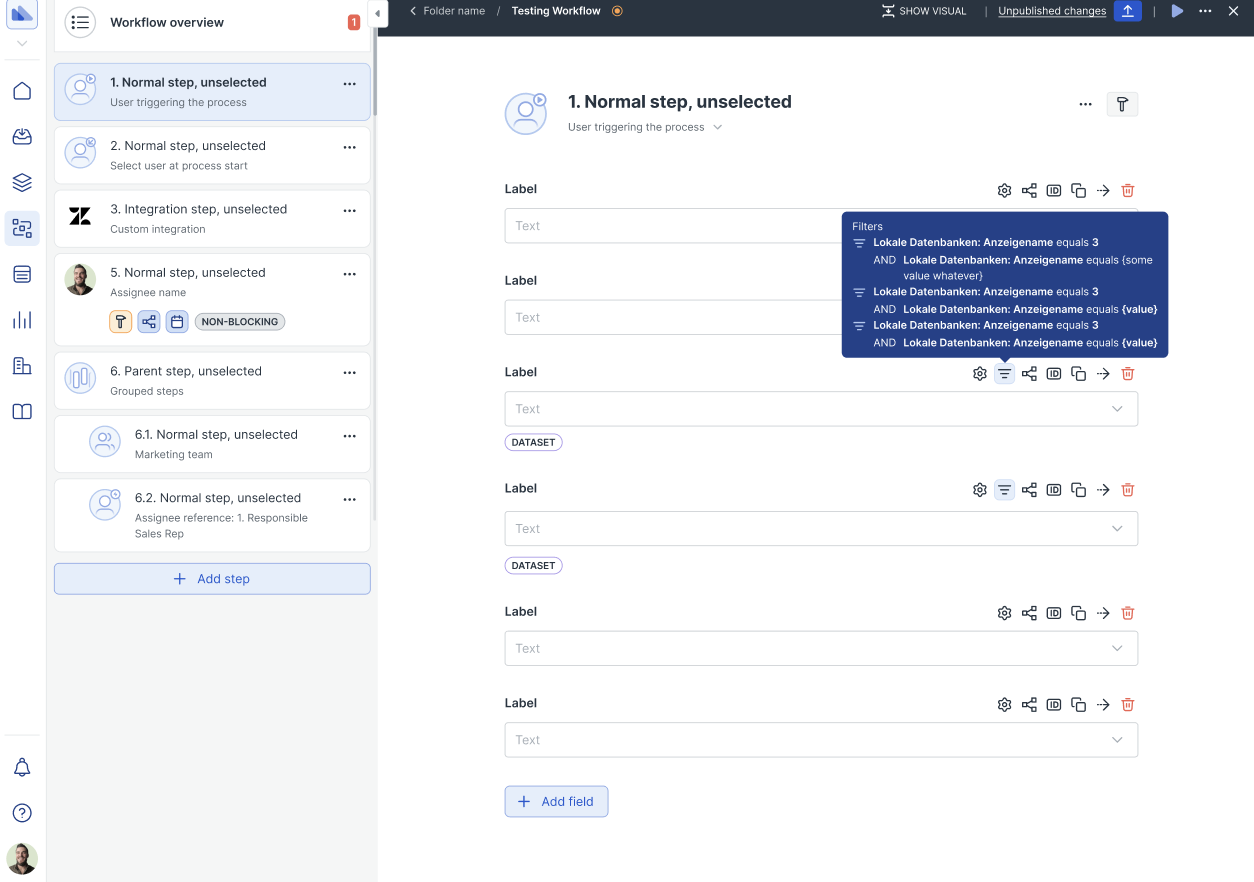The height and width of the screenshot is (882, 1254).
Task: Click the filter icon below the Filters tooltip
Action: (1004, 374)
